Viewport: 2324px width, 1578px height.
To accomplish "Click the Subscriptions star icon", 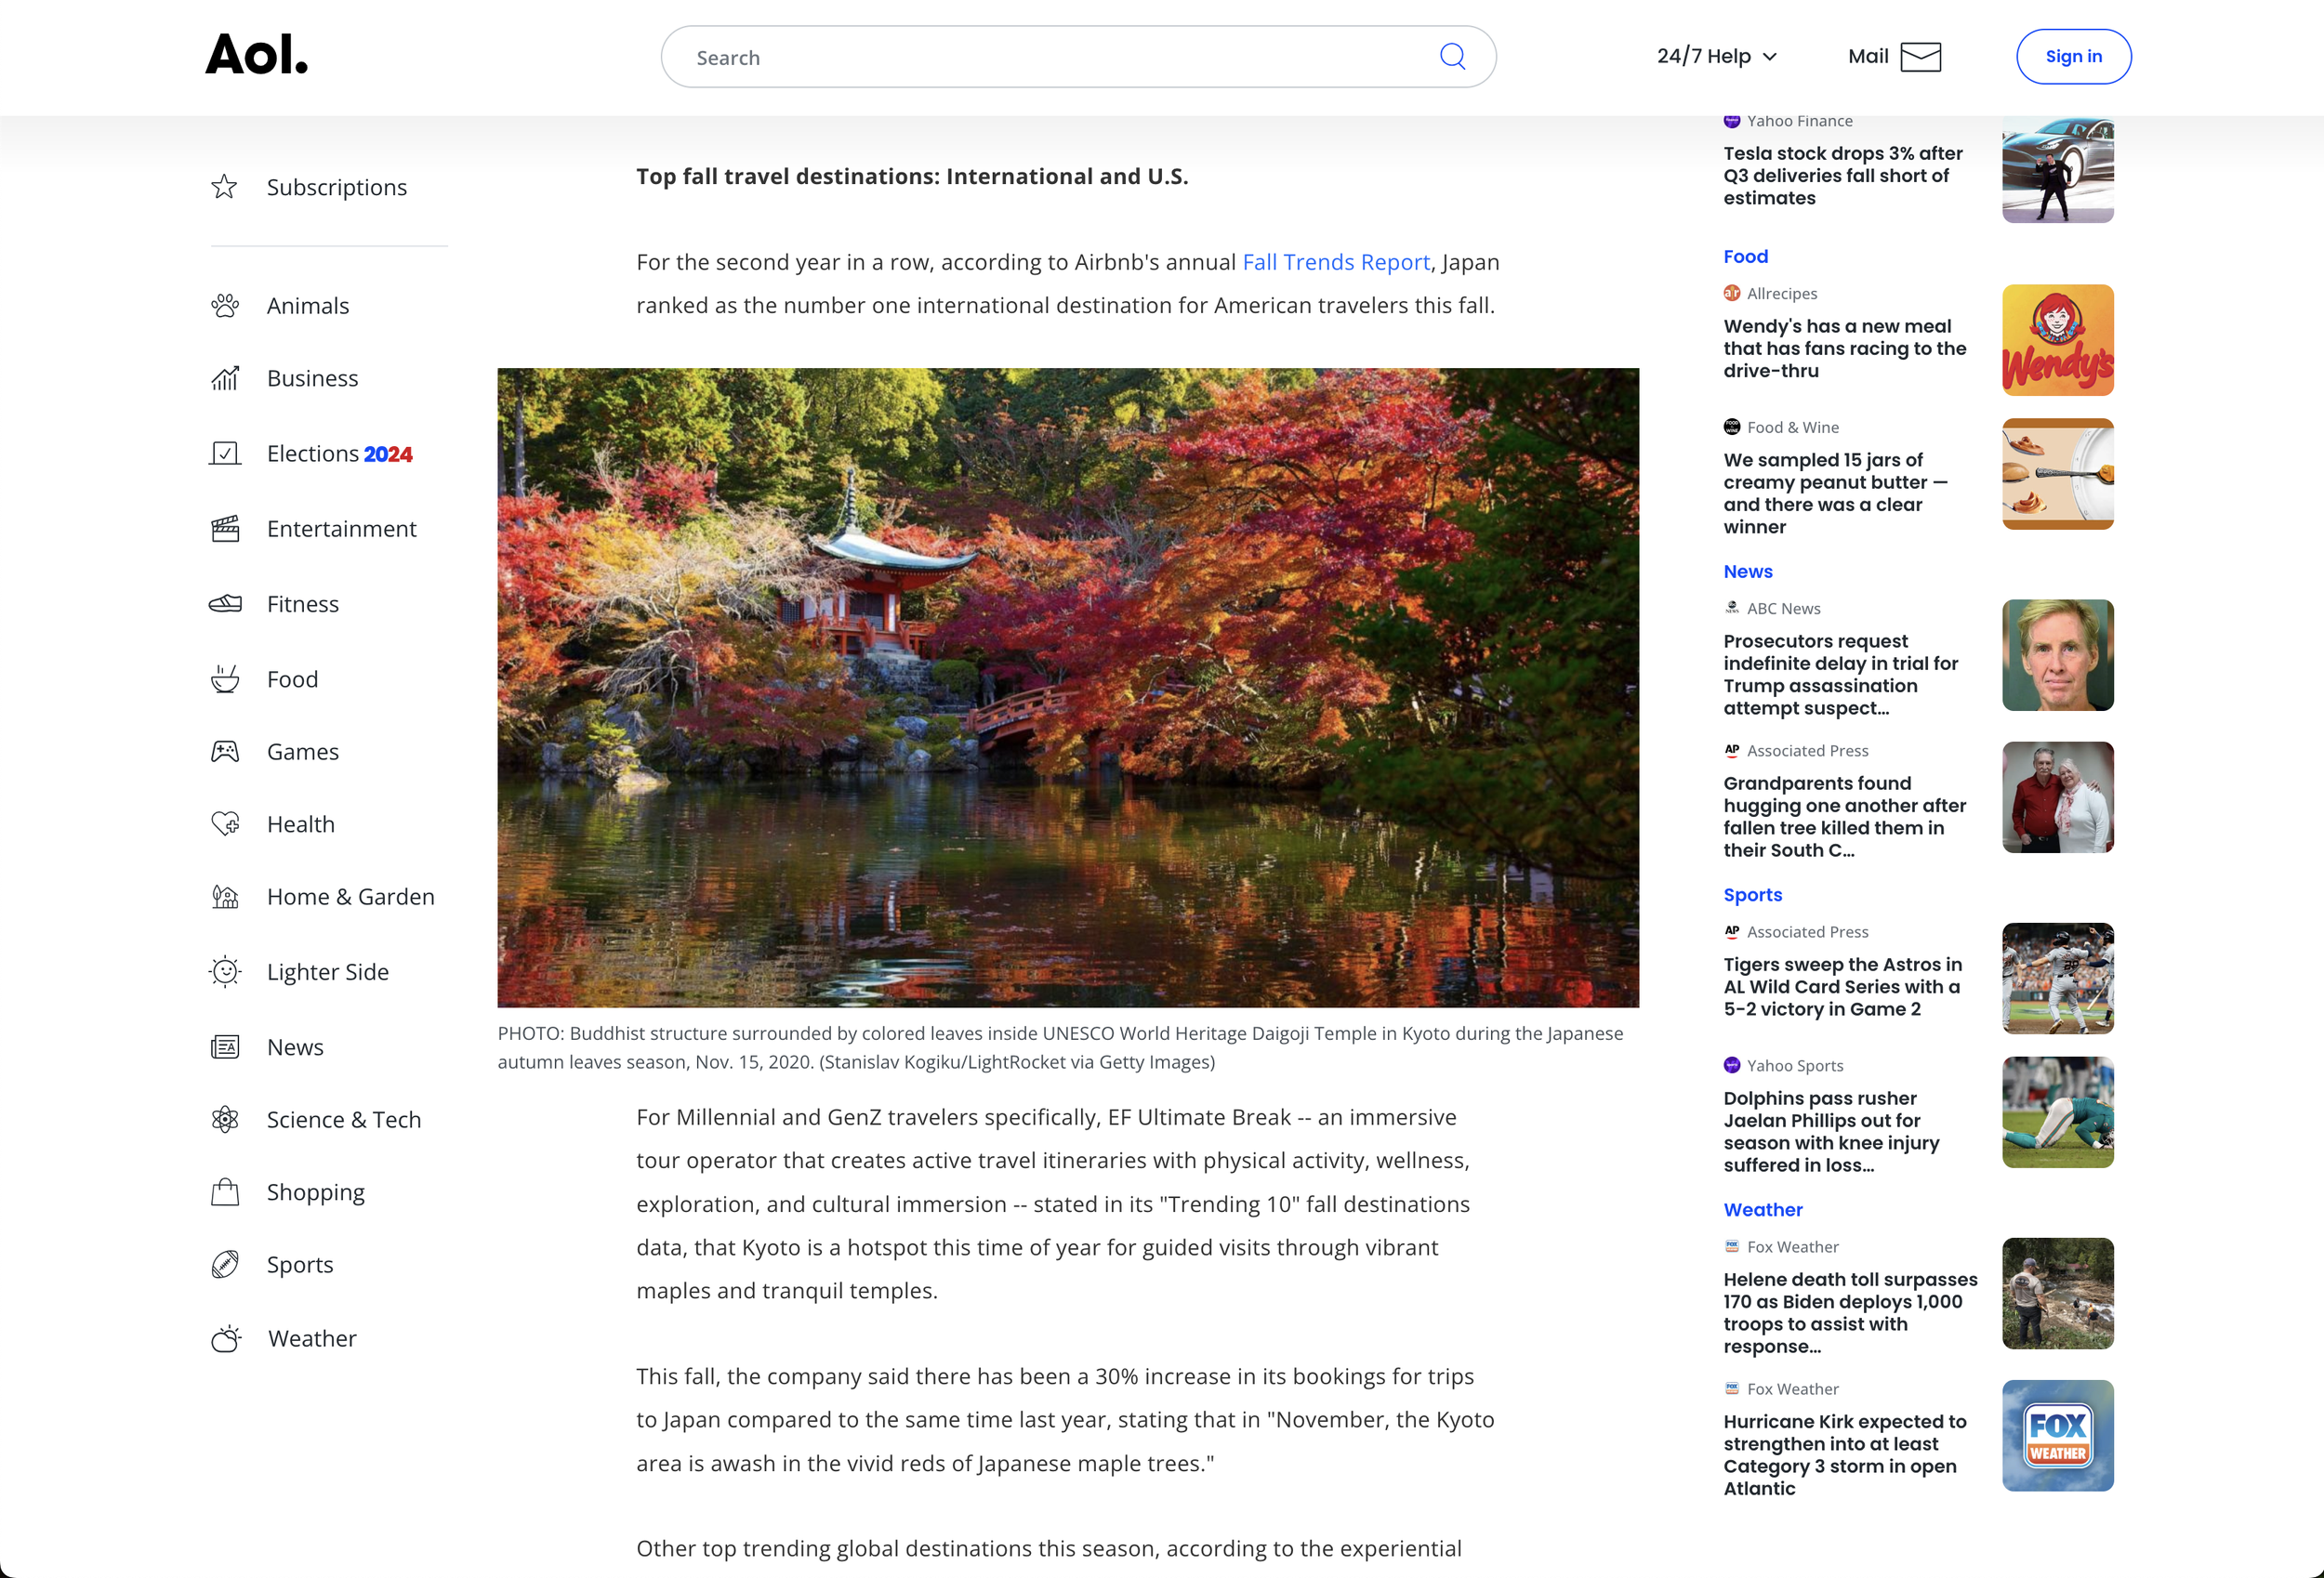I will (x=225, y=187).
